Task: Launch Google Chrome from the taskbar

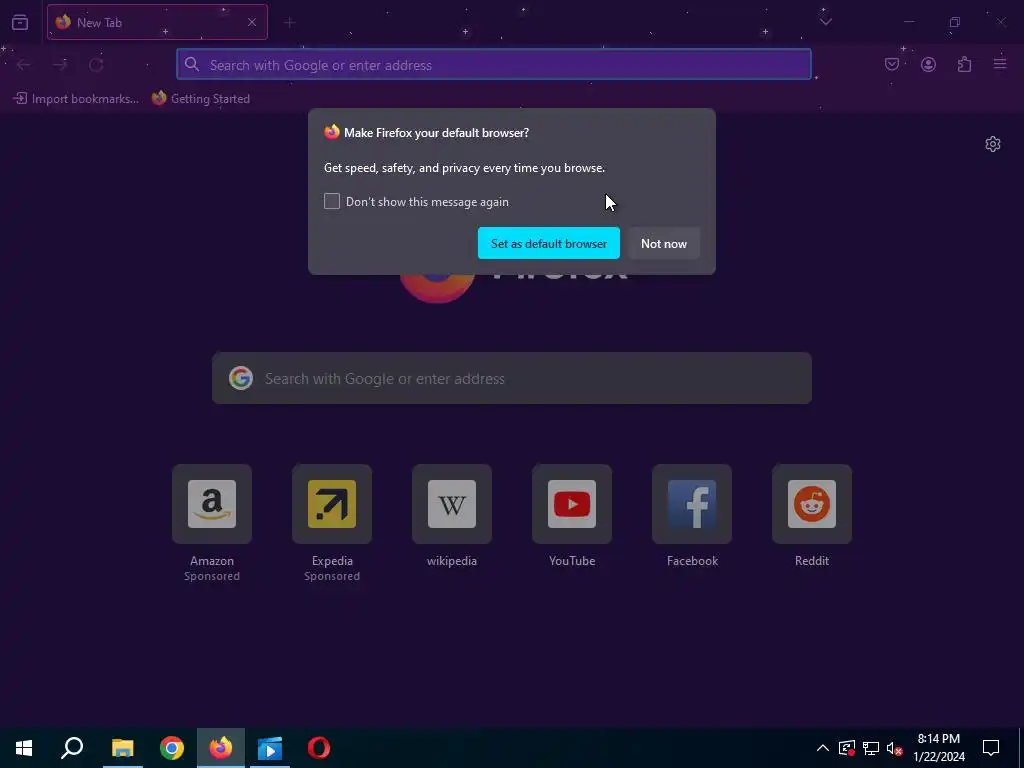Action: 172,748
